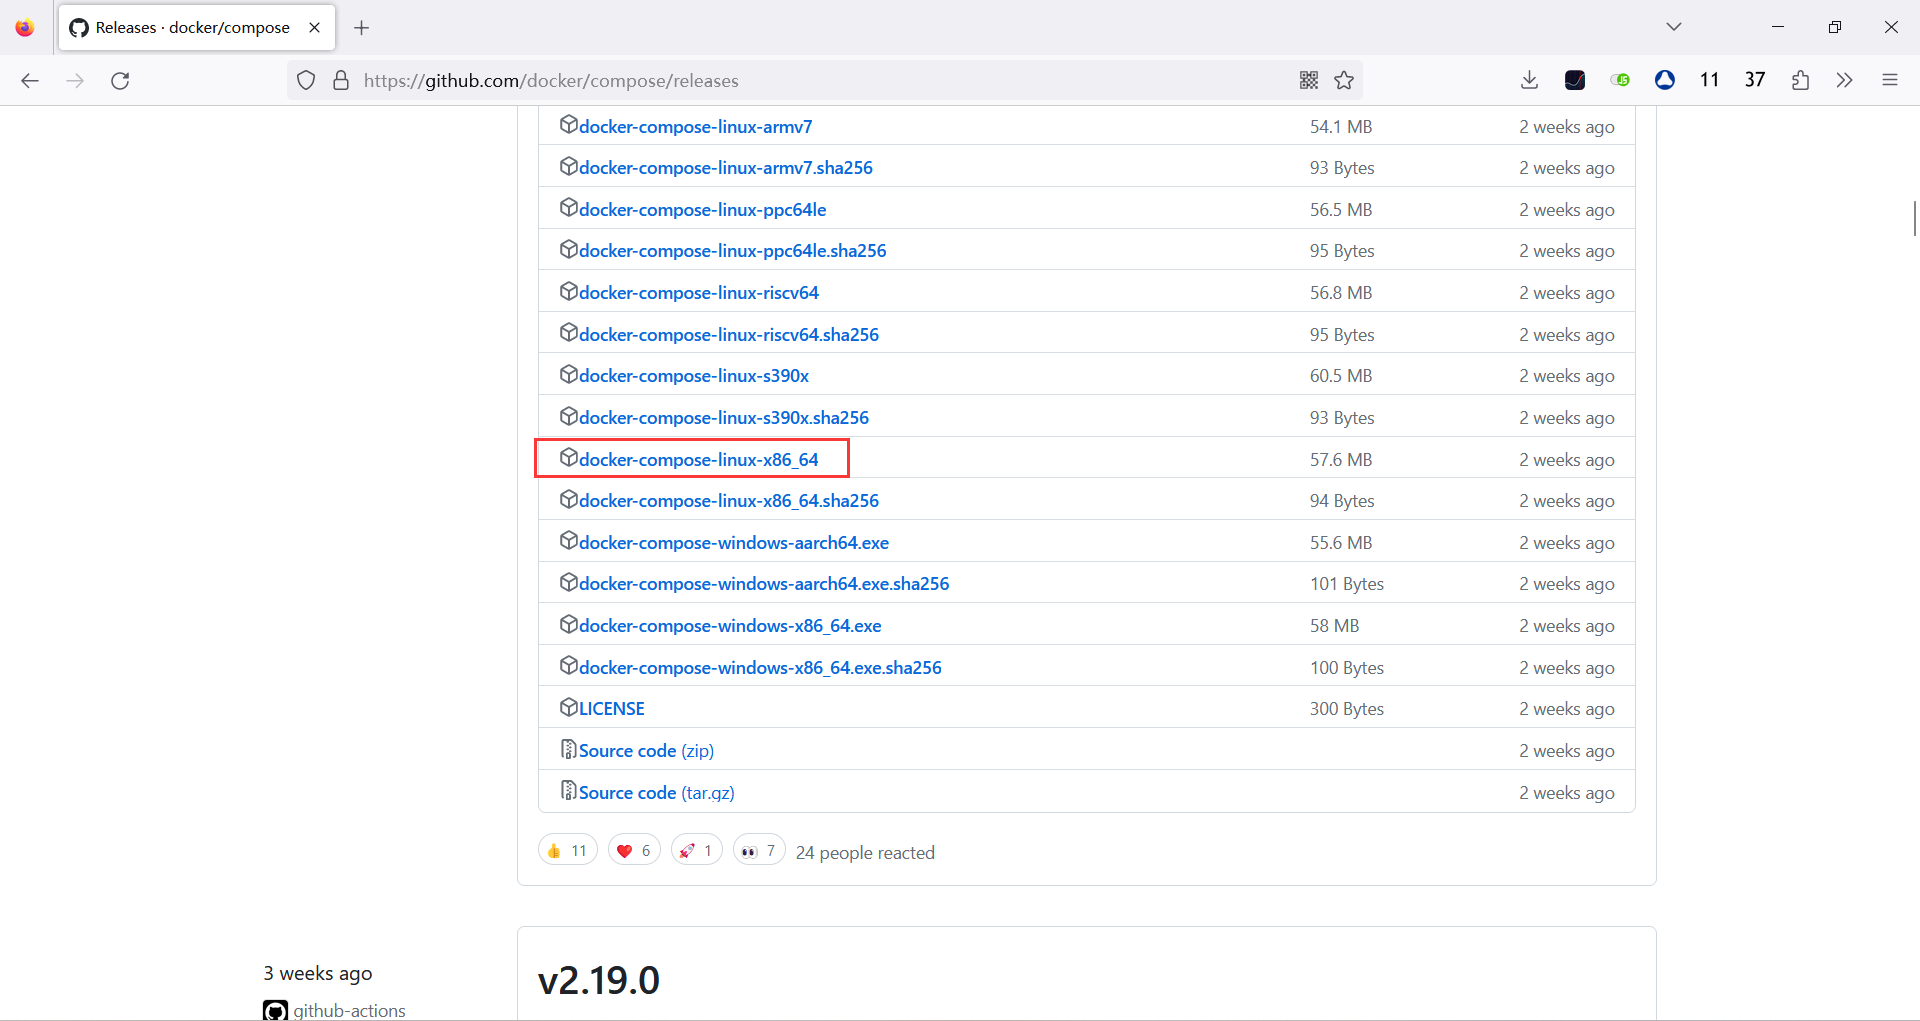Viewport: 1920px width, 1021px height.
Task: Click the "300 Bytes" LICENSE size text
Action: tap(1347, 709)
